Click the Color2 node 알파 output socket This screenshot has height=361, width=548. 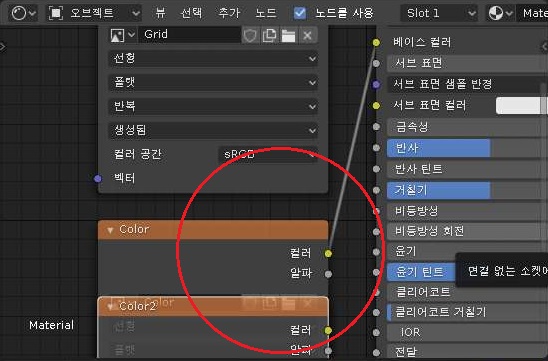pos(328,351)
